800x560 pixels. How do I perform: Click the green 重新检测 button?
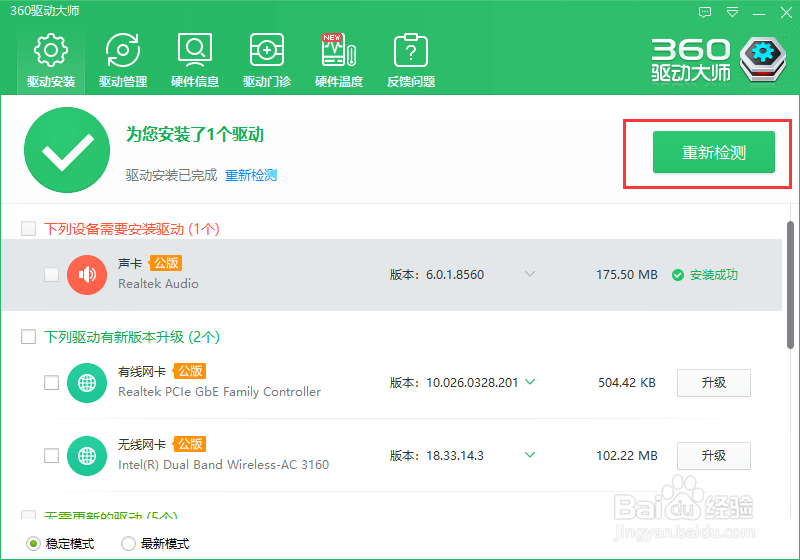tap(714, 152)
